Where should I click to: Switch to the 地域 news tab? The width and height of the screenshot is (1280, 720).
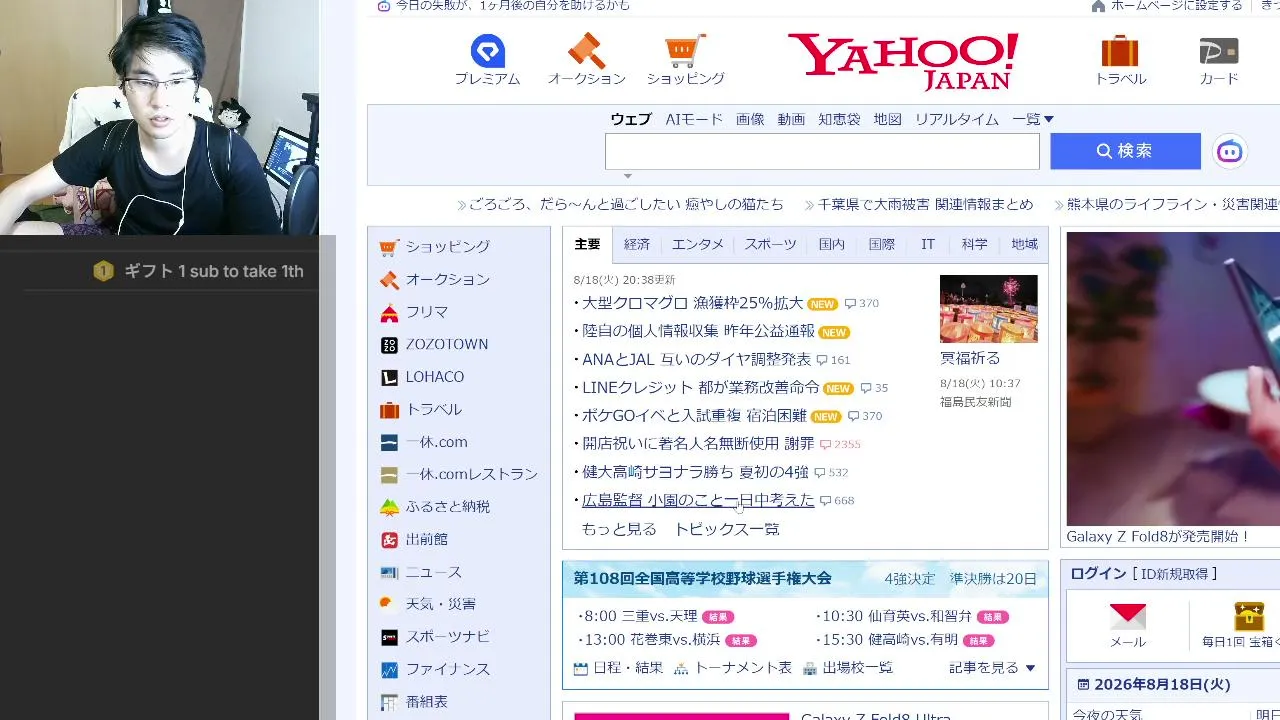[1024, 244]
